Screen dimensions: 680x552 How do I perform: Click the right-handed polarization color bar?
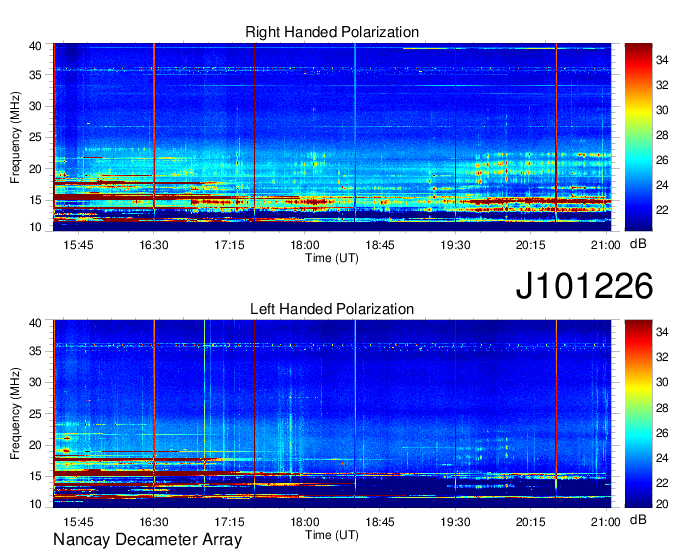coord(638,137)
